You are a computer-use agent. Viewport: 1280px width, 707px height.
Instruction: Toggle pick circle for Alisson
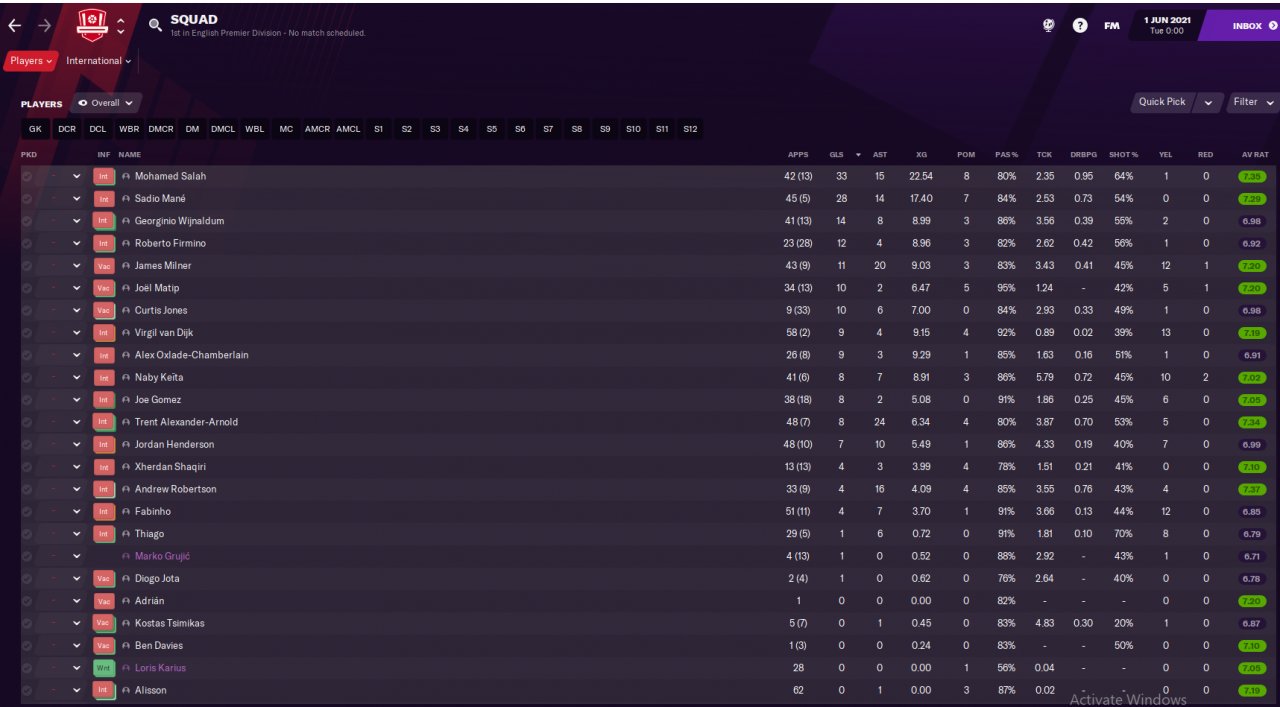[27, 690]
